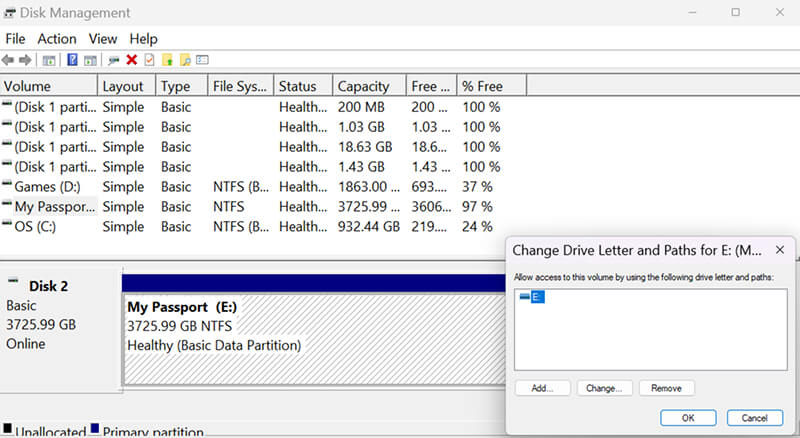Select the OS (C:) volume row
Image resolution: width=800 pixels, height=438 pixels.
point(263,227)
